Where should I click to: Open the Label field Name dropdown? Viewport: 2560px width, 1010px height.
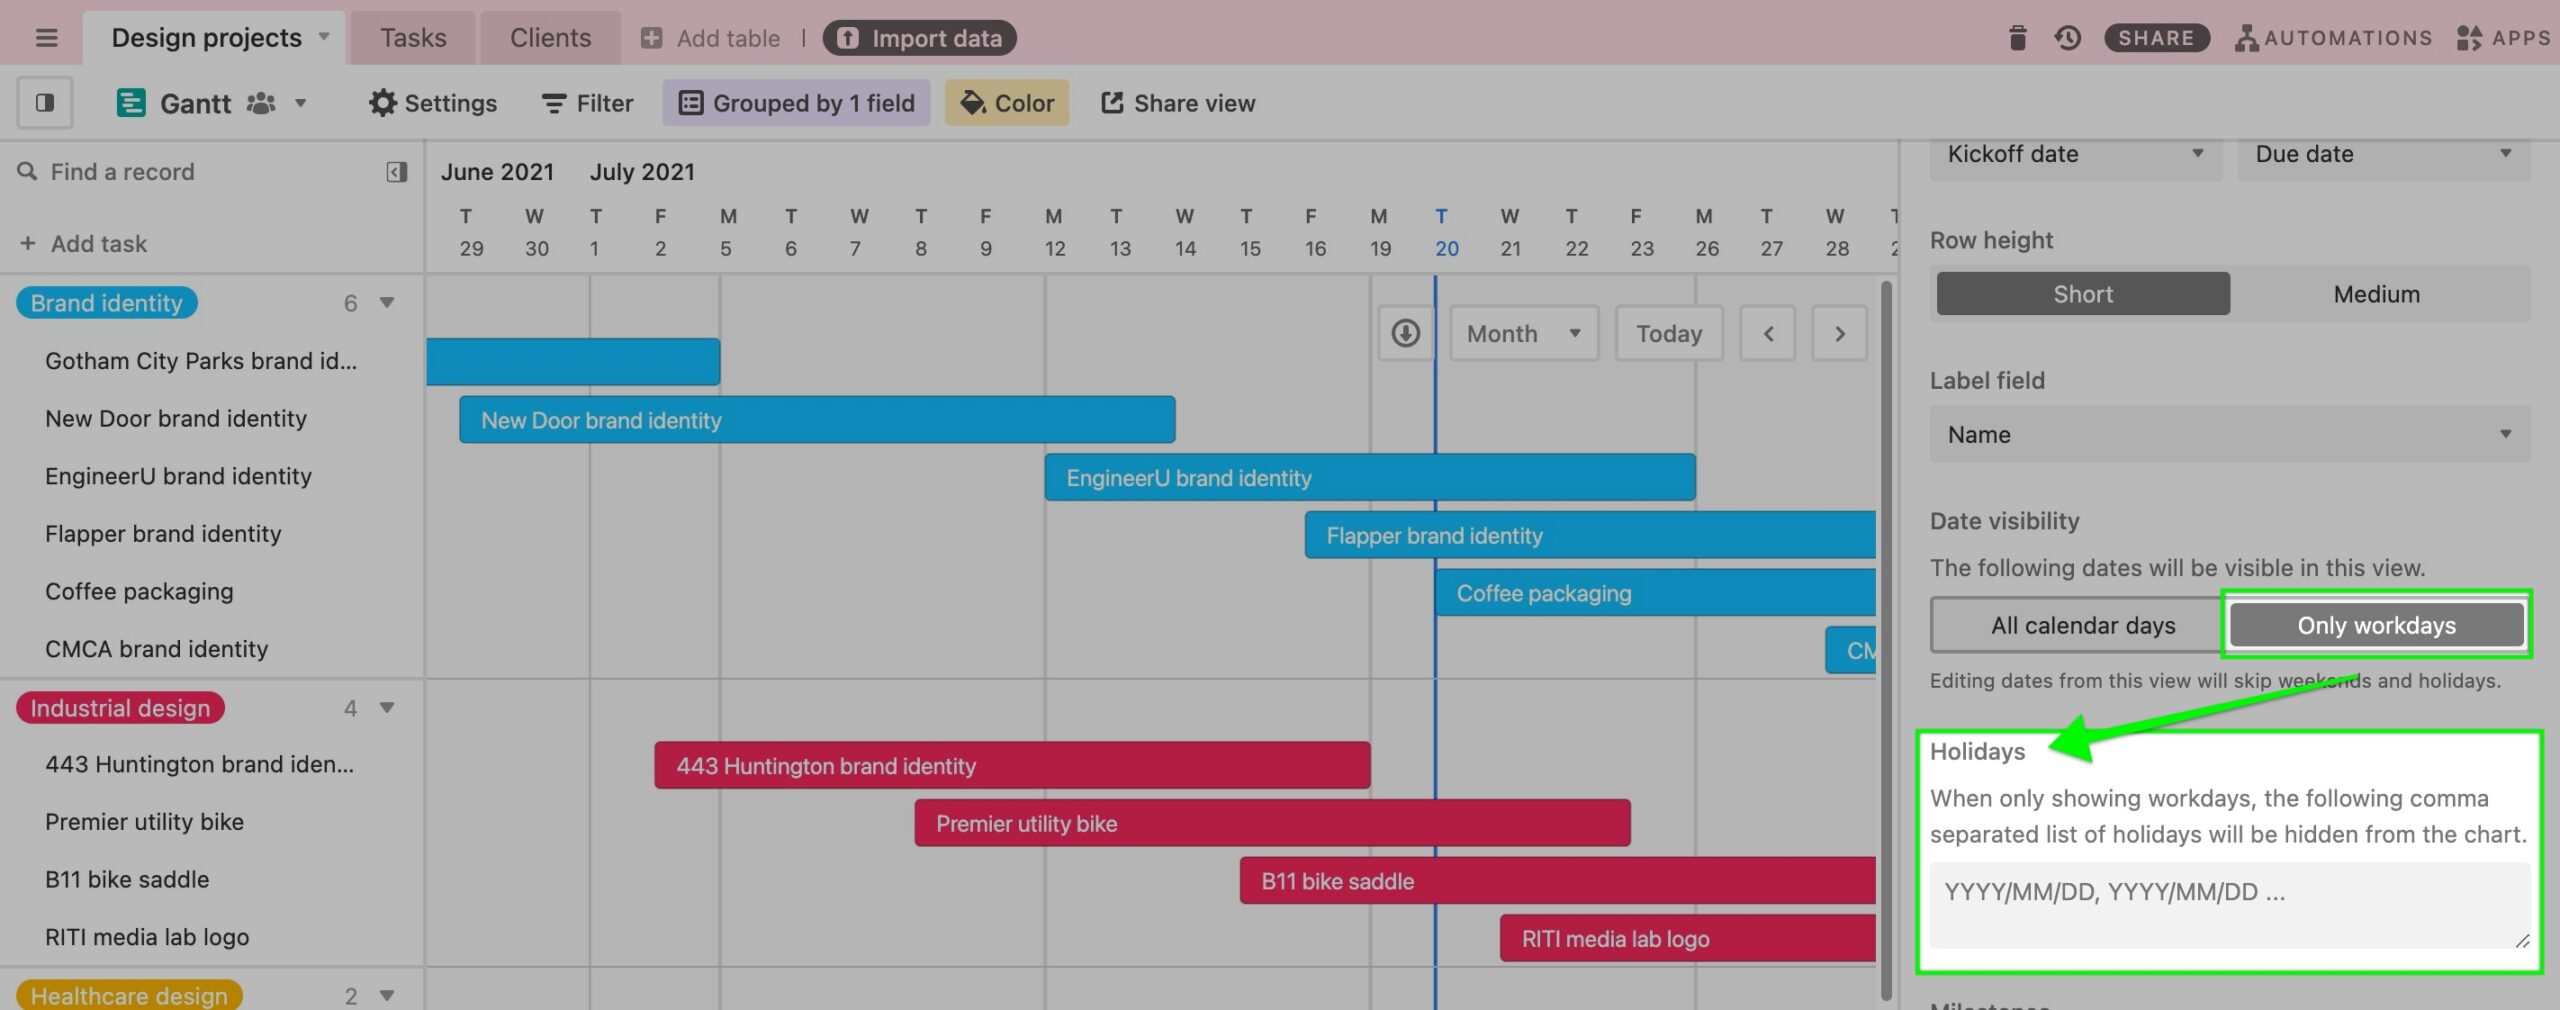pyautogui.click(x=2229, y=434)
